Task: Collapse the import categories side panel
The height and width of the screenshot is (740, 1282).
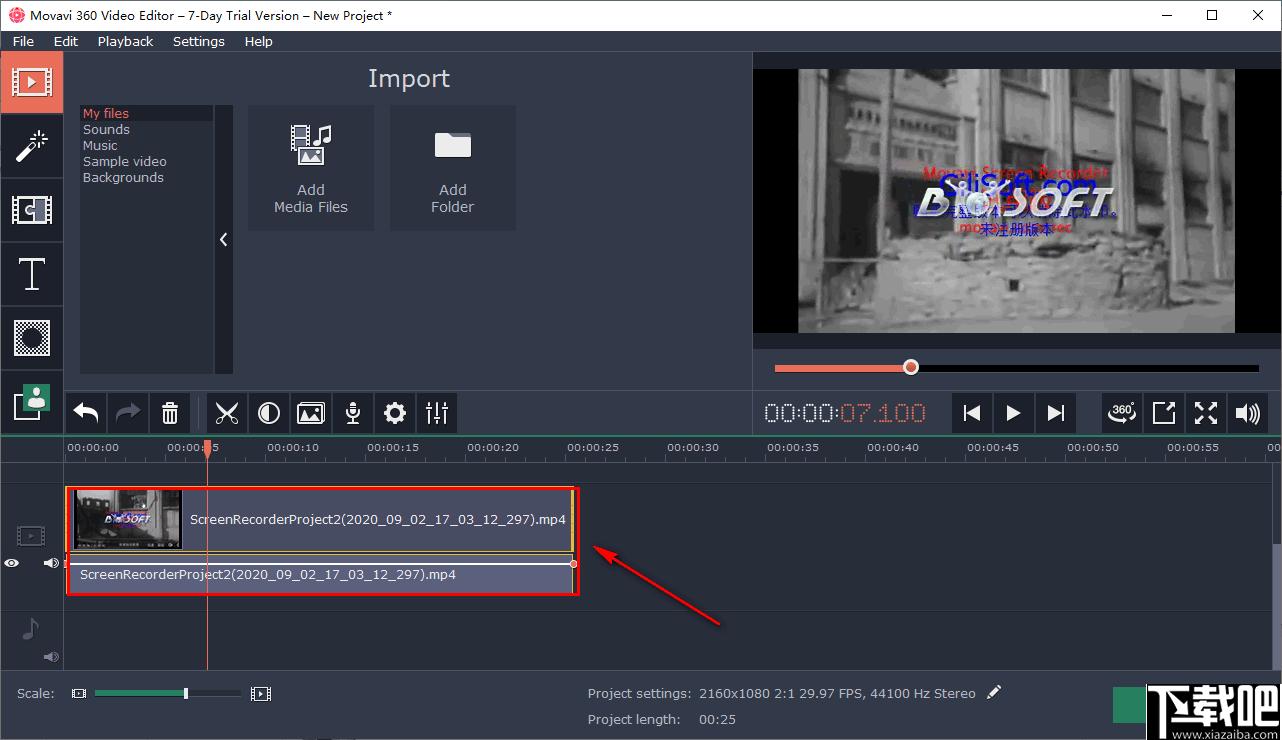Action: [x=224, y=240]
